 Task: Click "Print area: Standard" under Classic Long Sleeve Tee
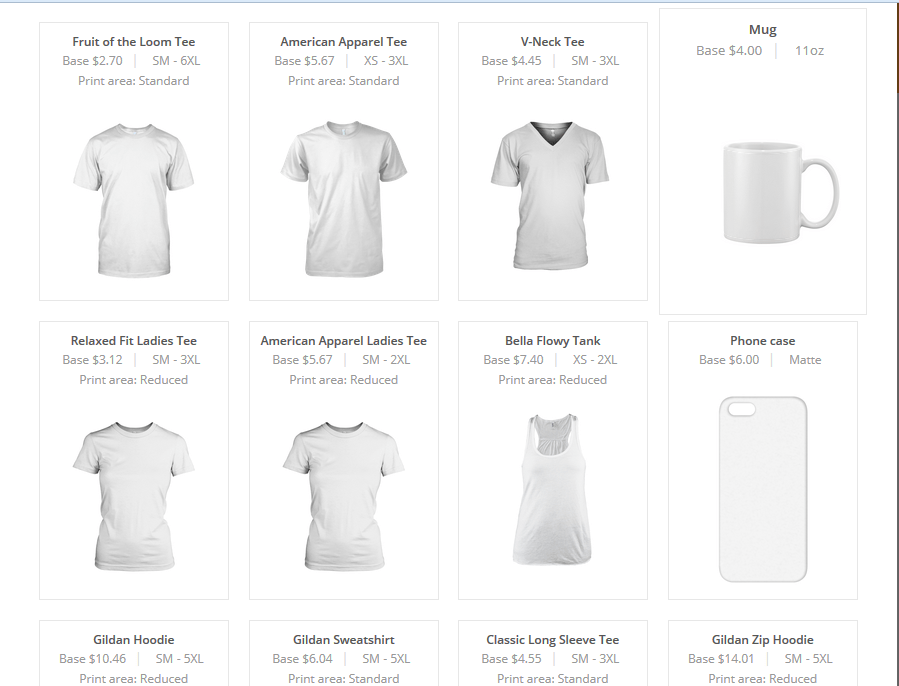(553, 679)
